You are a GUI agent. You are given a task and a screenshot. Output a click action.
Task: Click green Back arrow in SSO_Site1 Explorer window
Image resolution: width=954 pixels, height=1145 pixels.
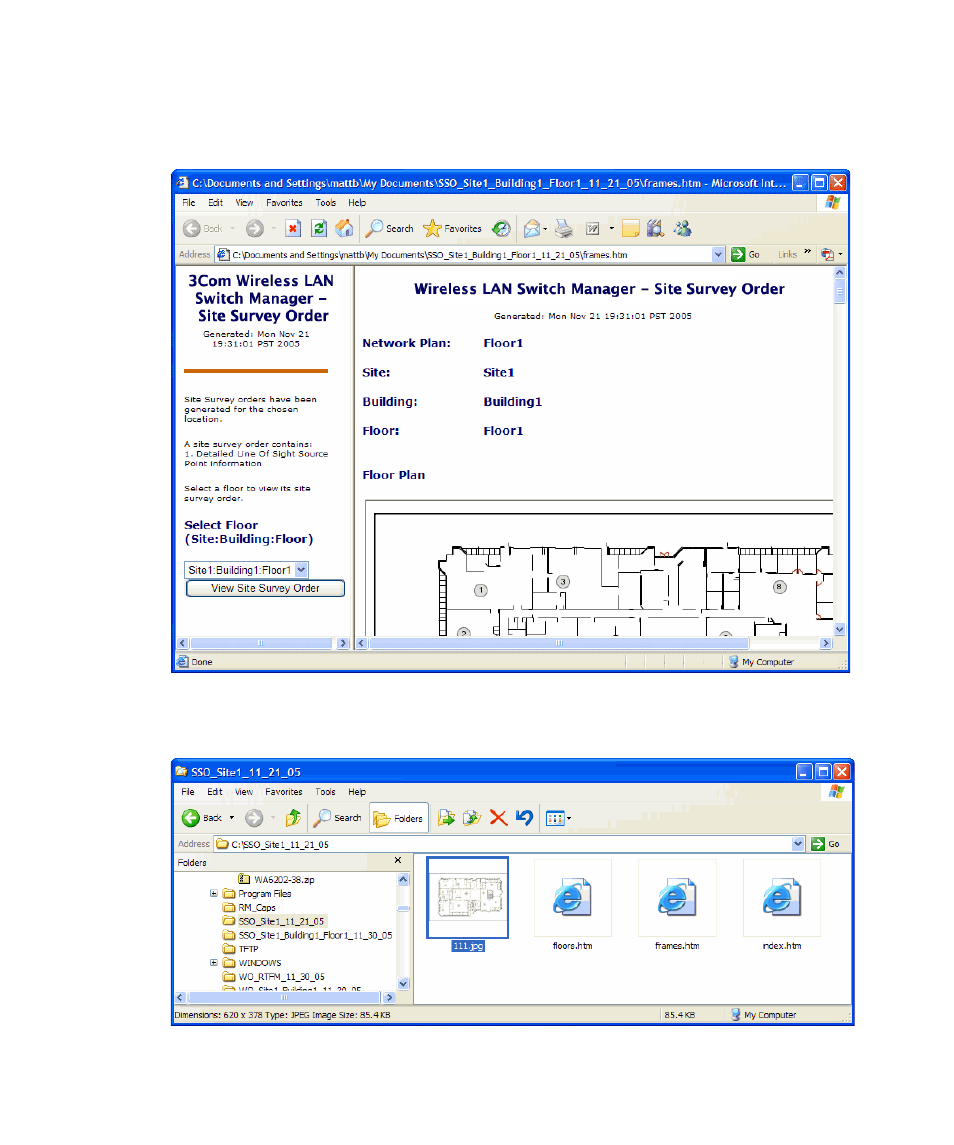pyautogui.click(x=191, y=818)
